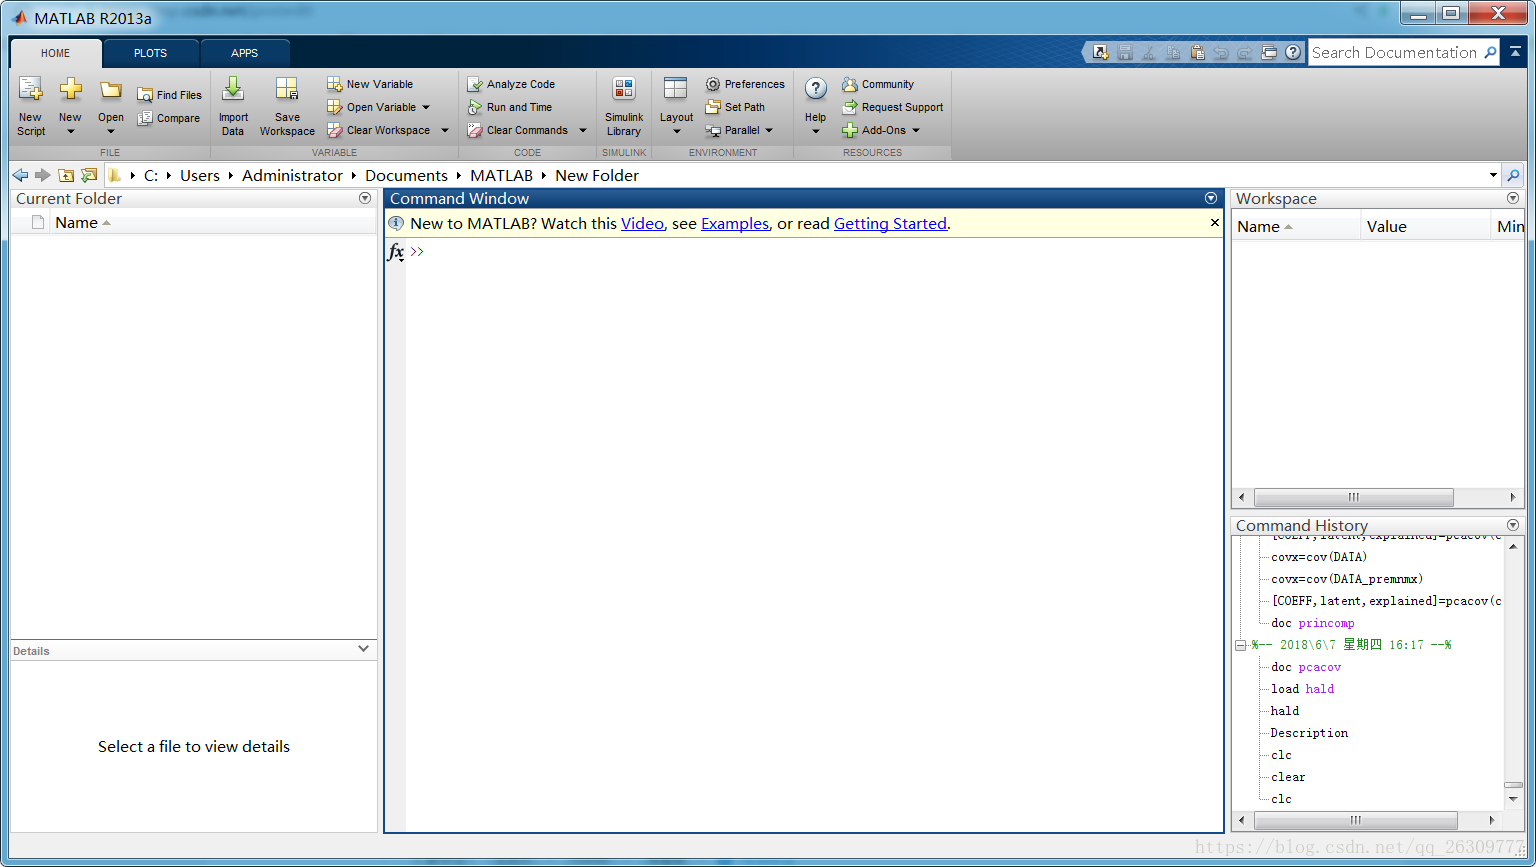The image size is (1536, 867).
Task: Switch to the HOME tab
Action: coord(56,53)
